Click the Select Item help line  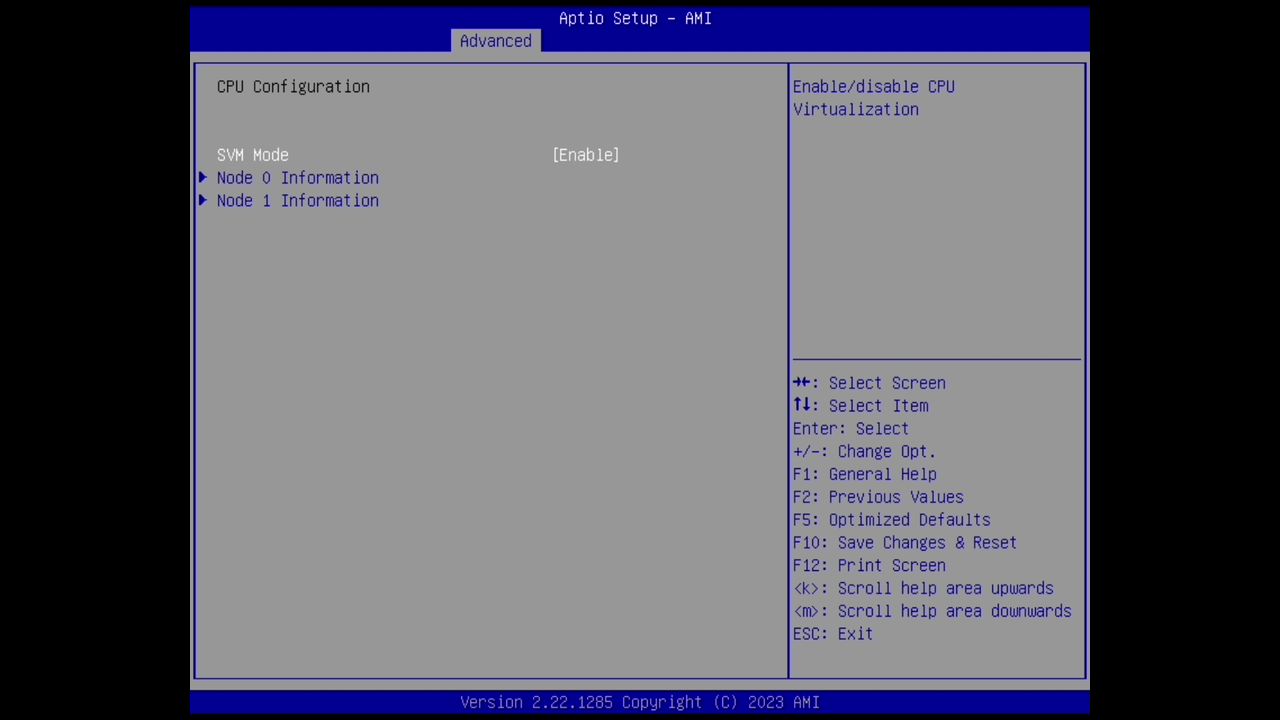pos(861,406)
